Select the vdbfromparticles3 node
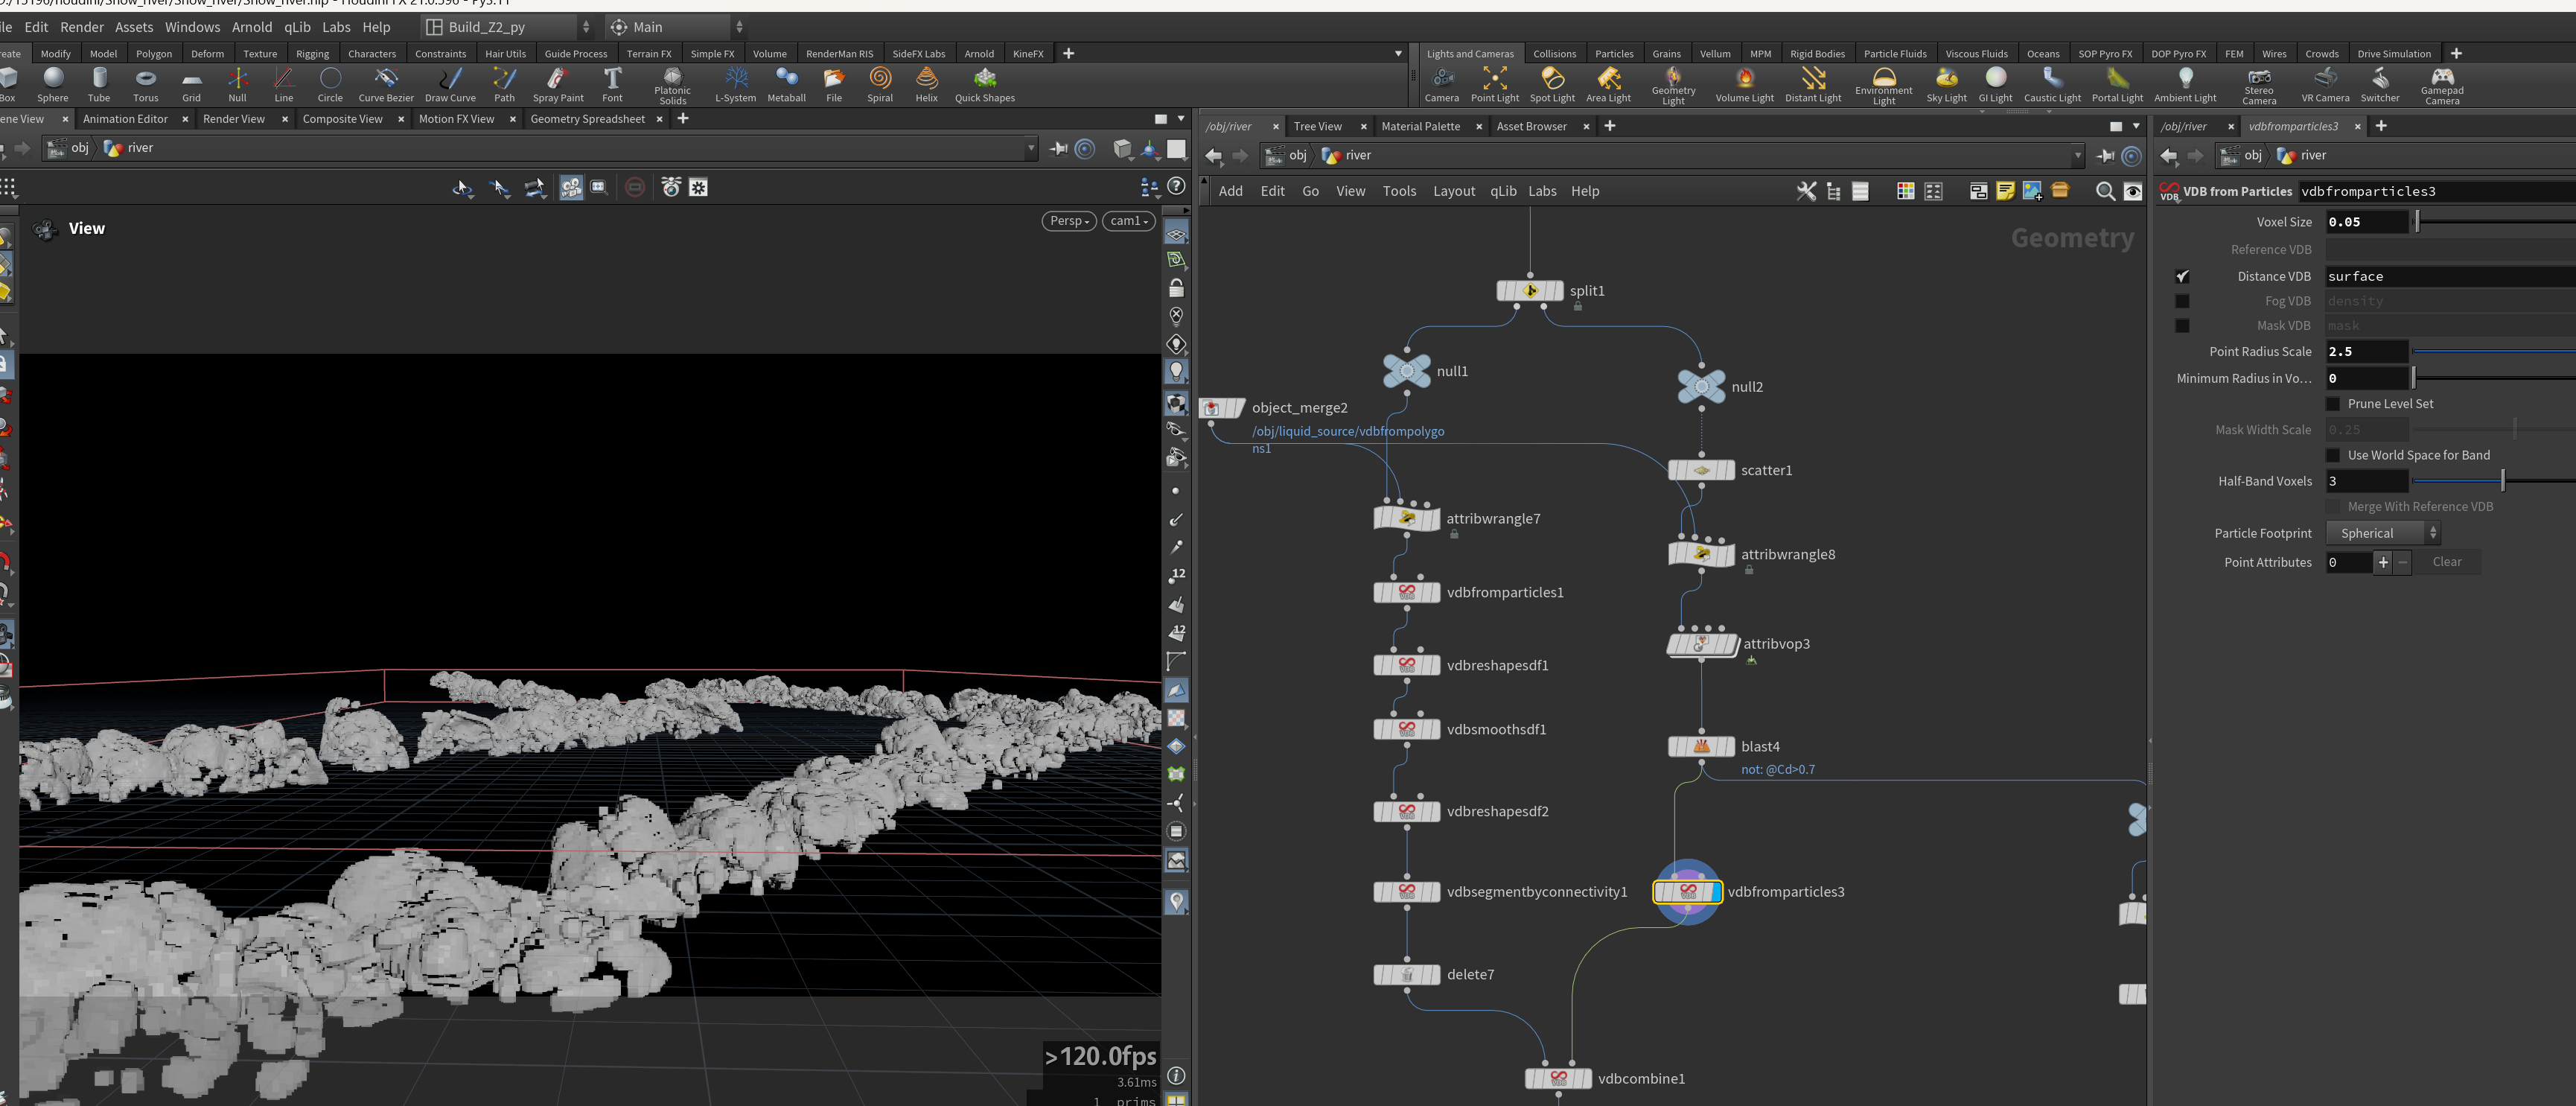The width and height of the screenshot is (2576, 1106). [1688, 891]
